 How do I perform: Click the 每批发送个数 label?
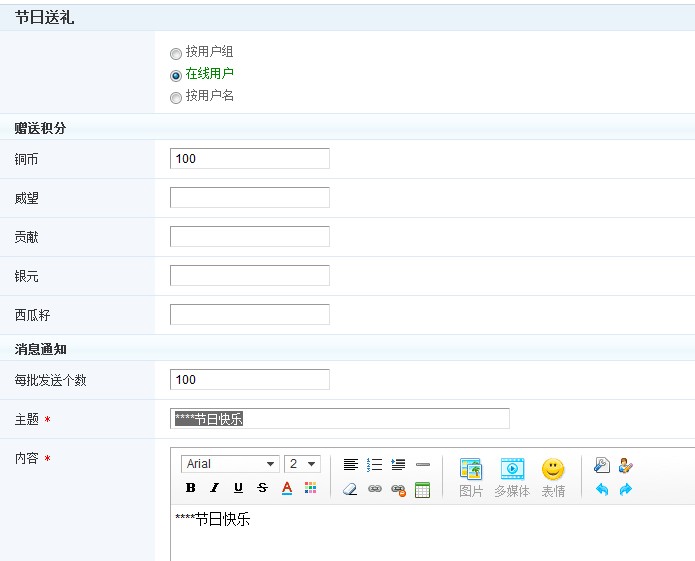tap(50, 380)
